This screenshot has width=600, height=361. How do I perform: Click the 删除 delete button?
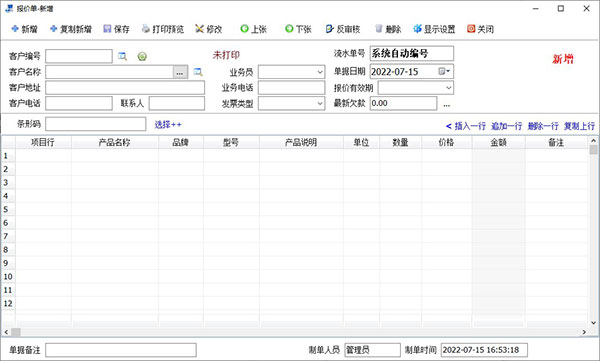coord(388,29)
